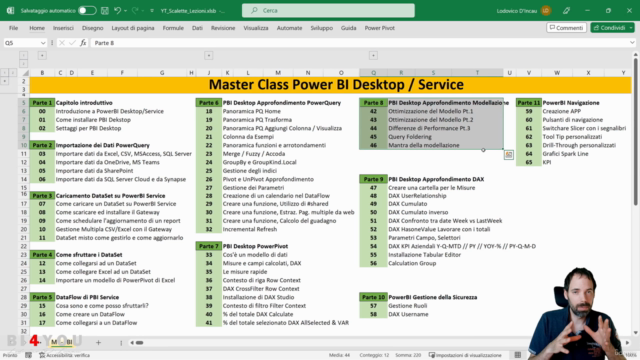
Task: Open the Automate ribbon tab
Action: (289, 28)
